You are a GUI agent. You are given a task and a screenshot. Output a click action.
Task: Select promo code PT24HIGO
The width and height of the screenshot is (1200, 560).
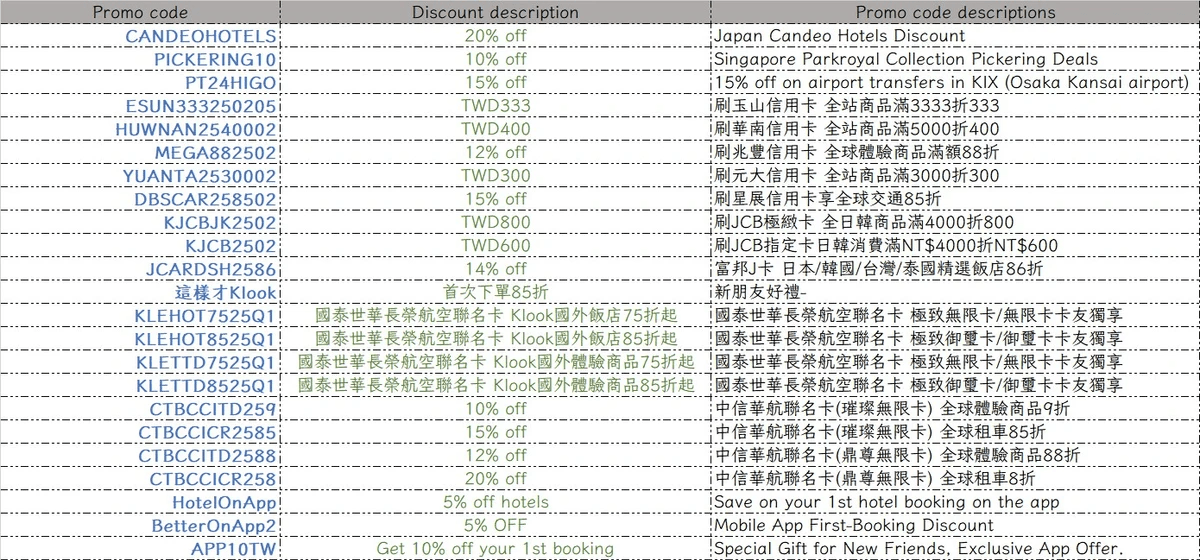[x=231, y=83]
